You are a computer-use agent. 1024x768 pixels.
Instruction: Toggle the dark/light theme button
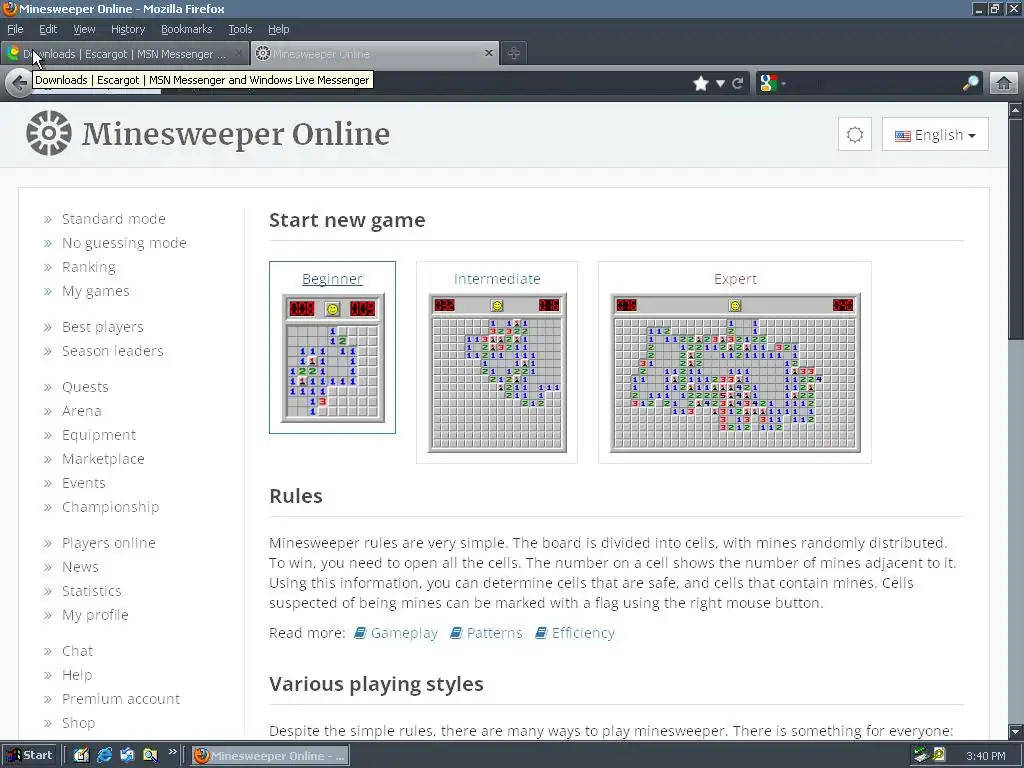854,135
